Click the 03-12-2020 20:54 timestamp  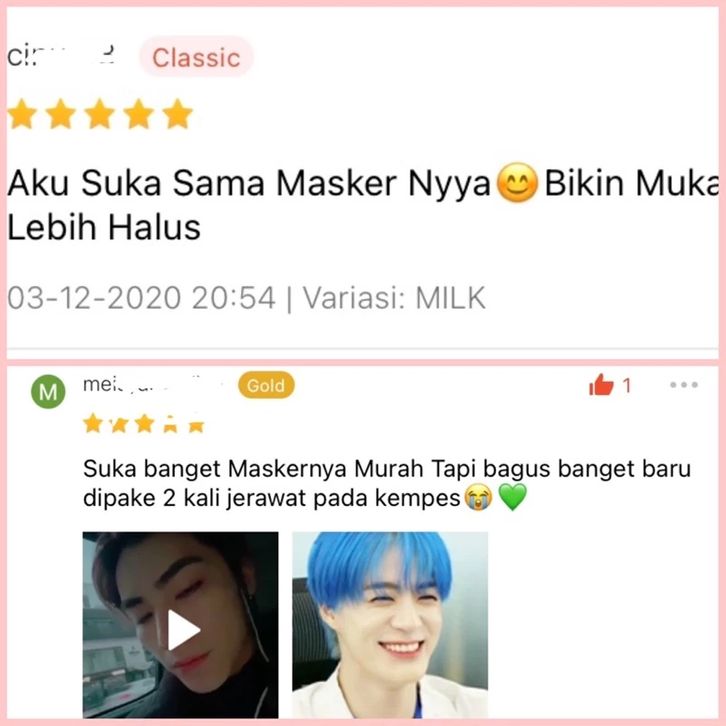pos(142,298)
